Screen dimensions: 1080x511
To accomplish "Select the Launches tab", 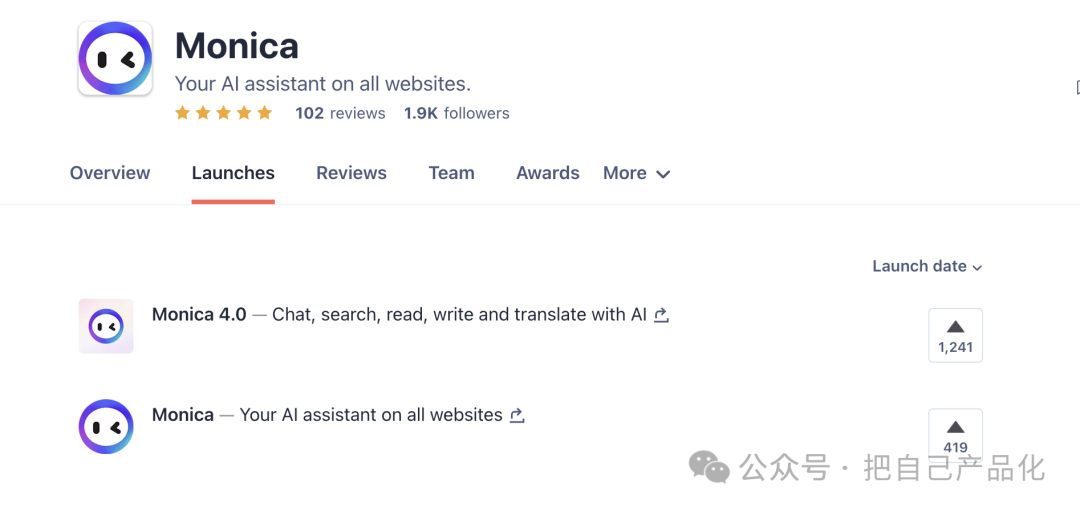I will pos(233,173).
